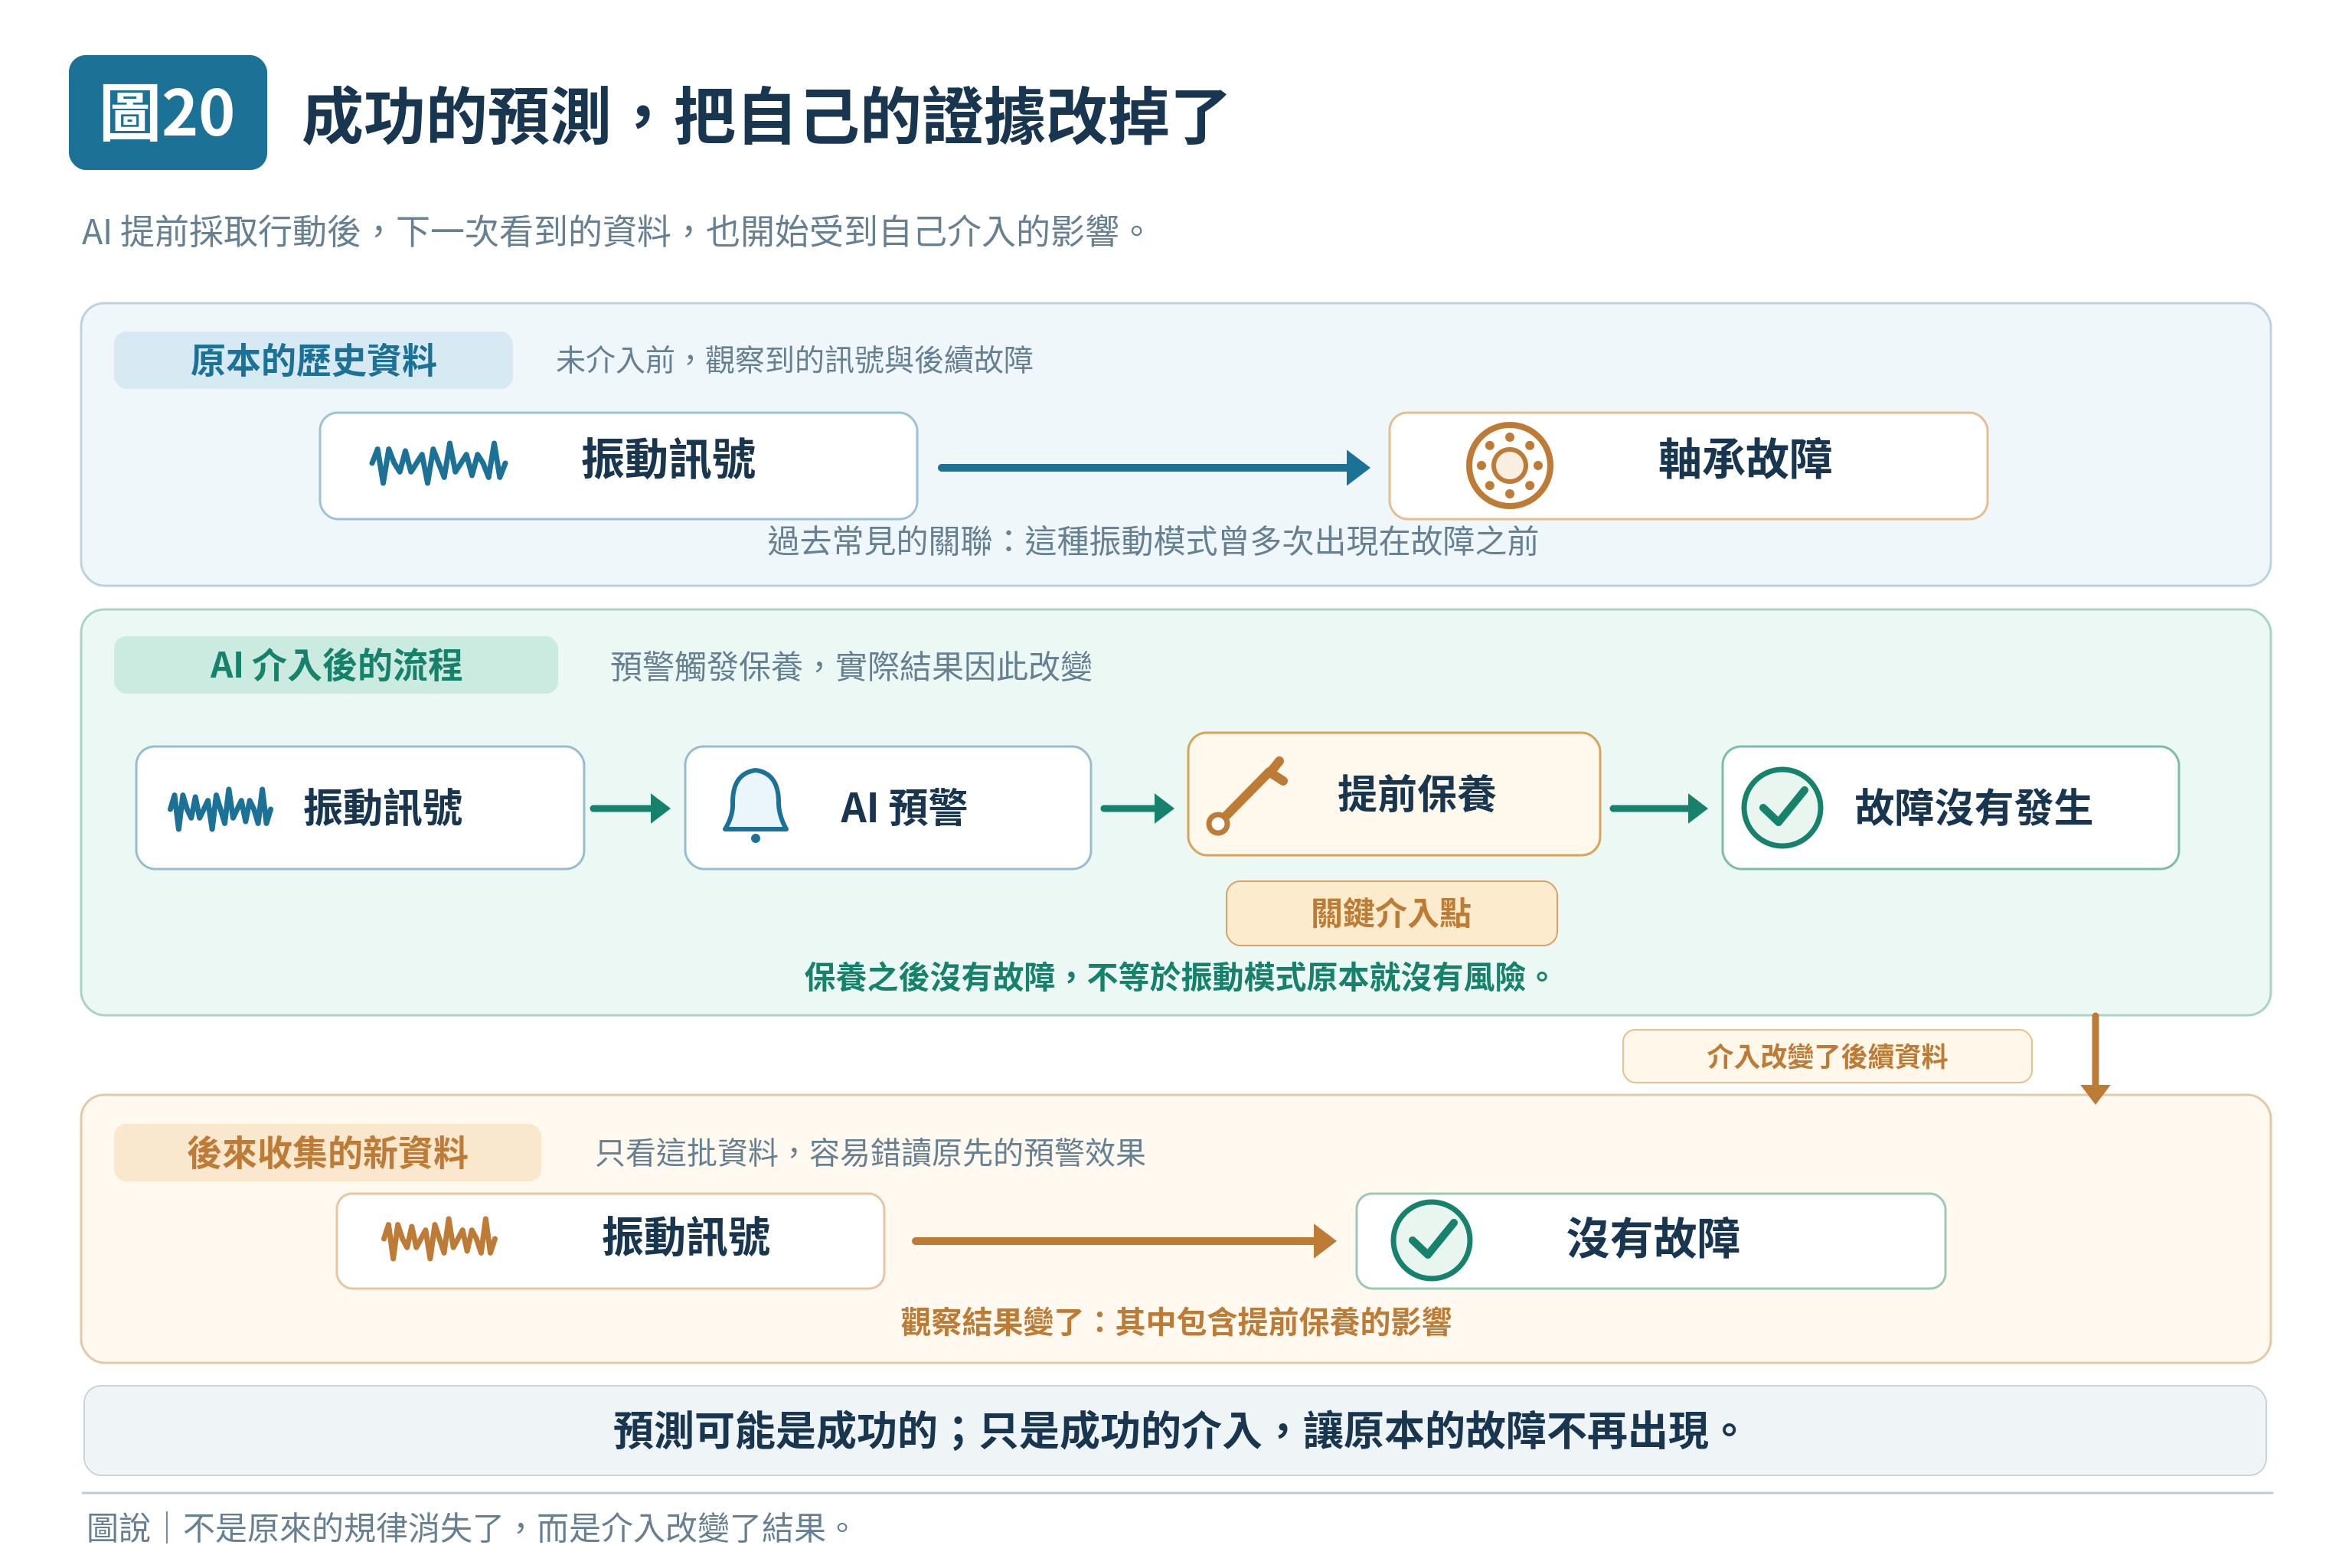This screenshot has width=2352, height=1568.
Task: Click the waveform icon in AI 介入後的流程 panel
Action: click(220, 808)
